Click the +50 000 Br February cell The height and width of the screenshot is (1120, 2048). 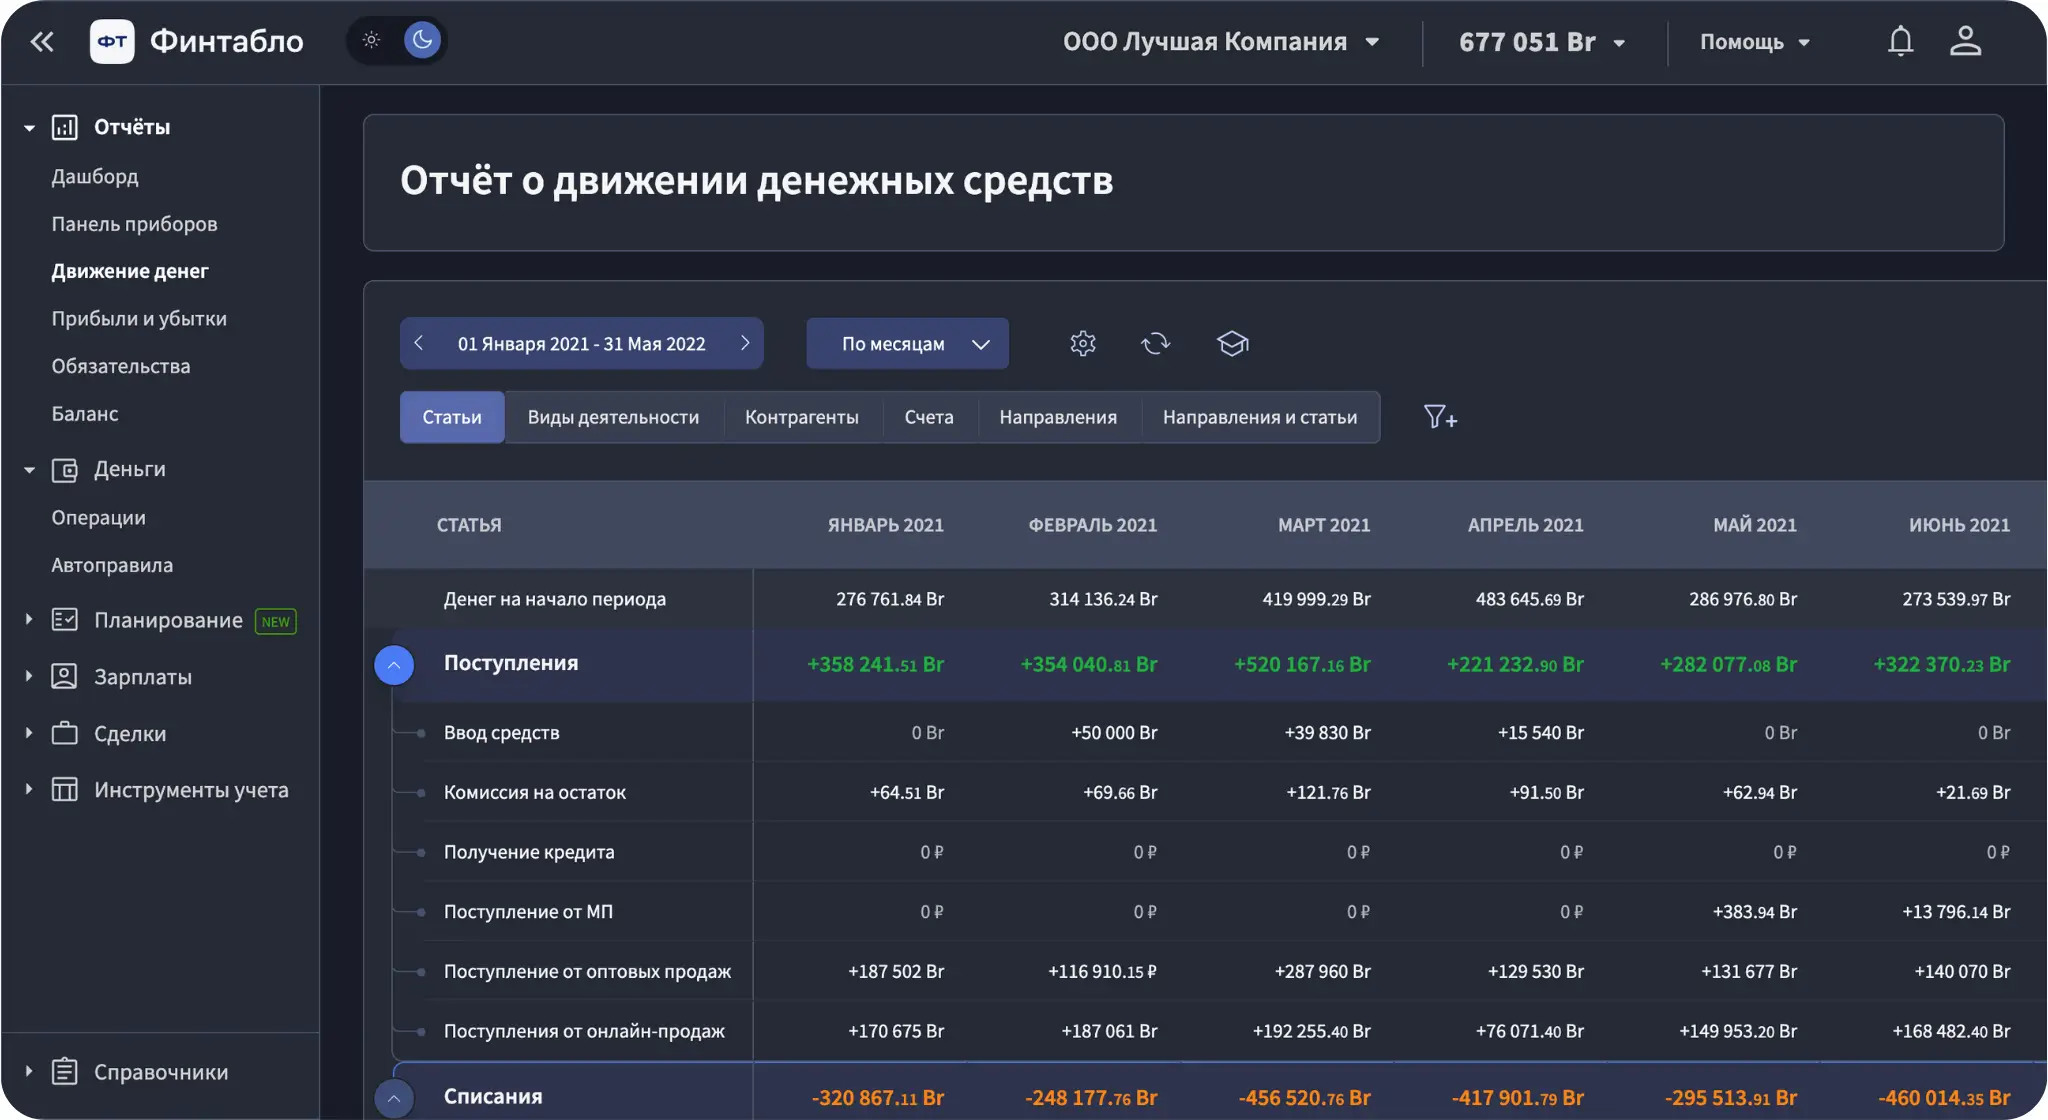(x=1114, y=732)
